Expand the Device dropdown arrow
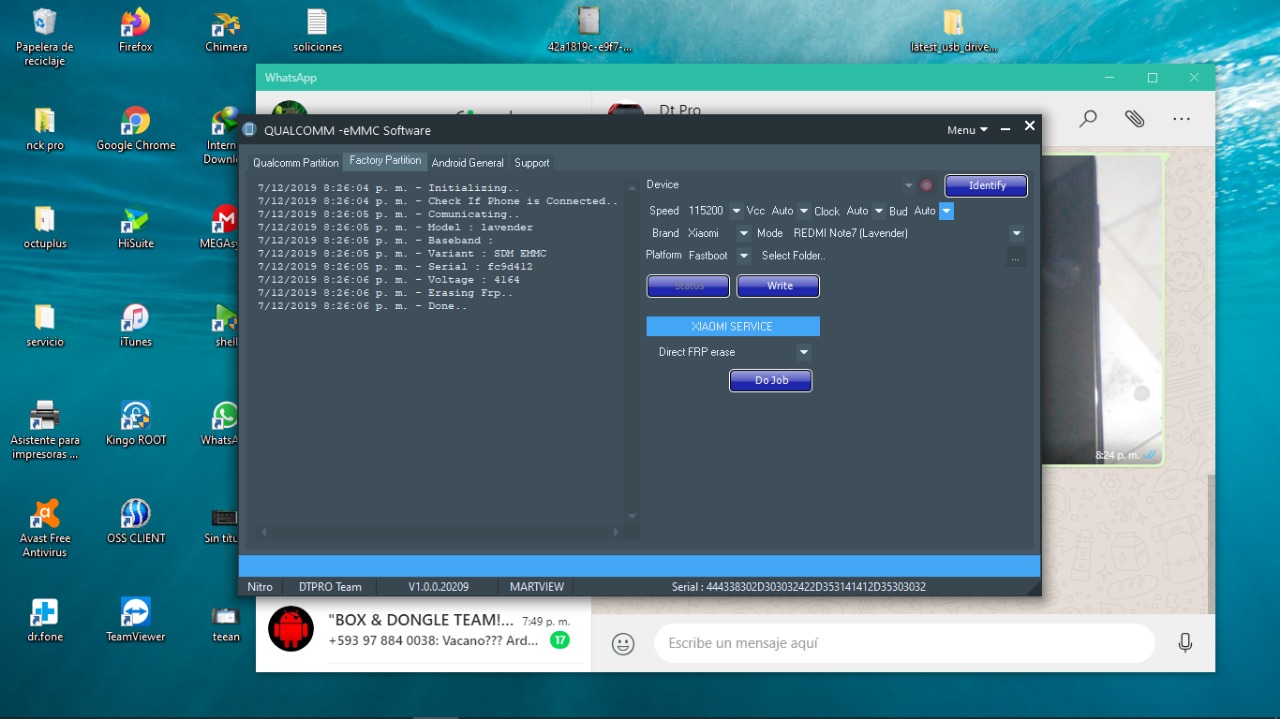Image resolution: width=1280 pixels, height=719 pixels. 908,185
